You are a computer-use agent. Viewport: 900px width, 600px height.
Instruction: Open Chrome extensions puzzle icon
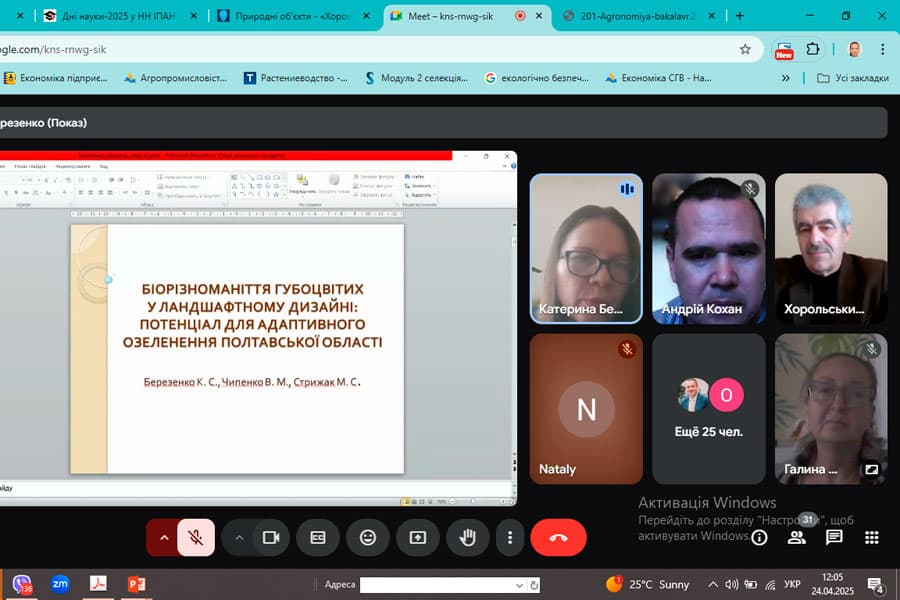[812, 49]
